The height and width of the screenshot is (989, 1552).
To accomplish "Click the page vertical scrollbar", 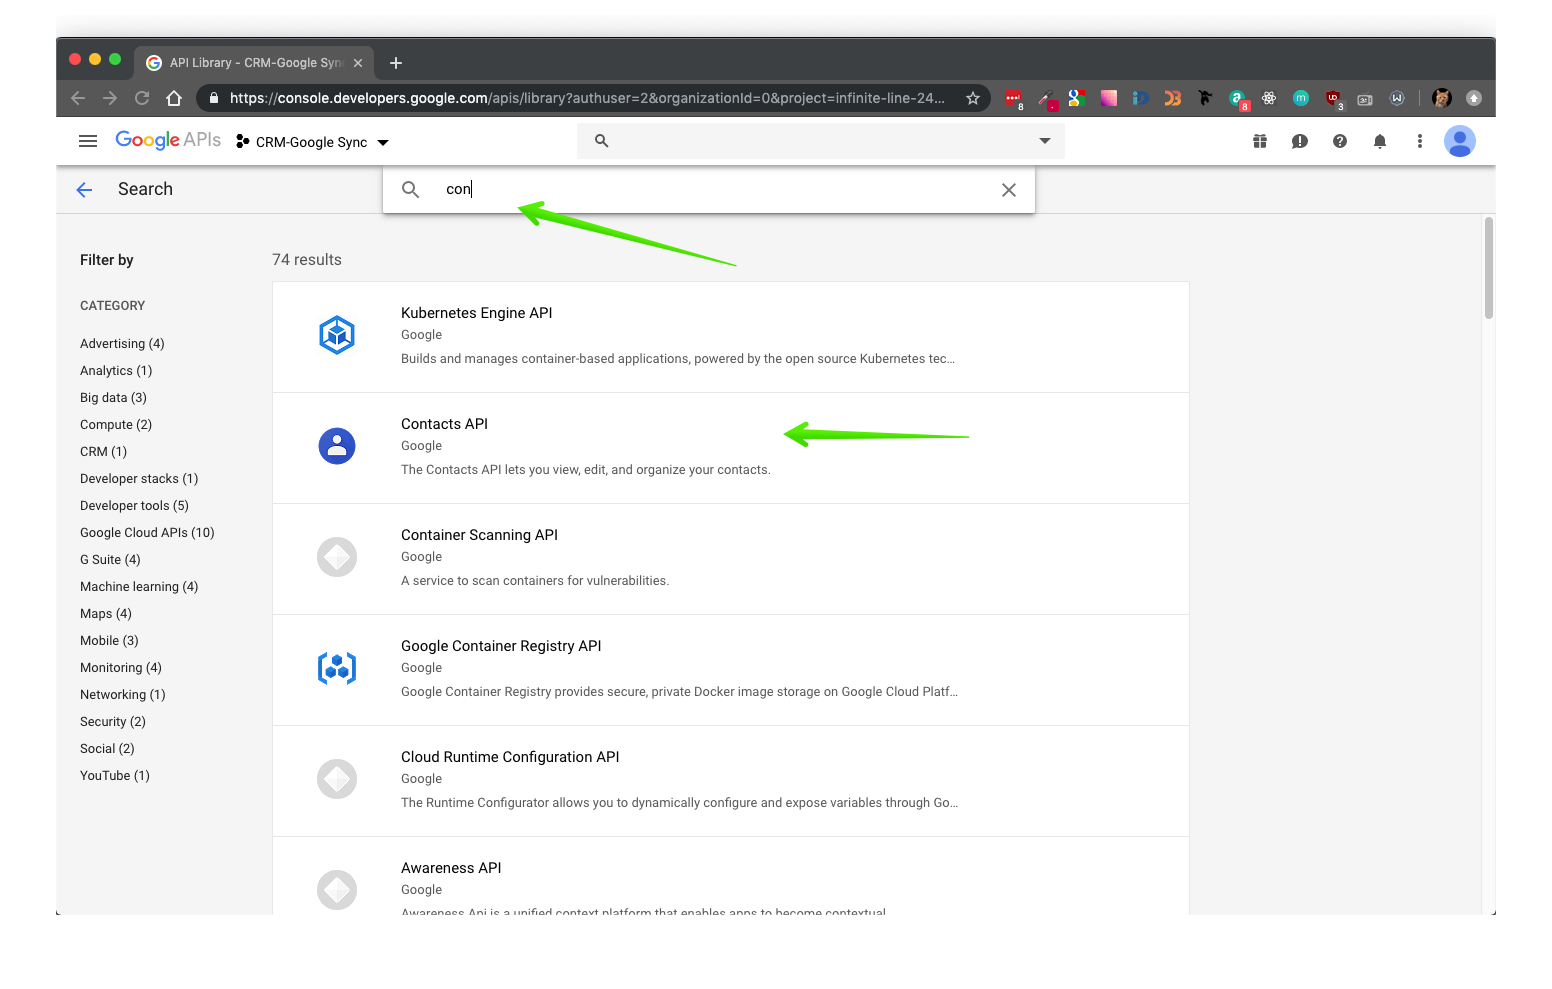I will (x=1489, y=268).
